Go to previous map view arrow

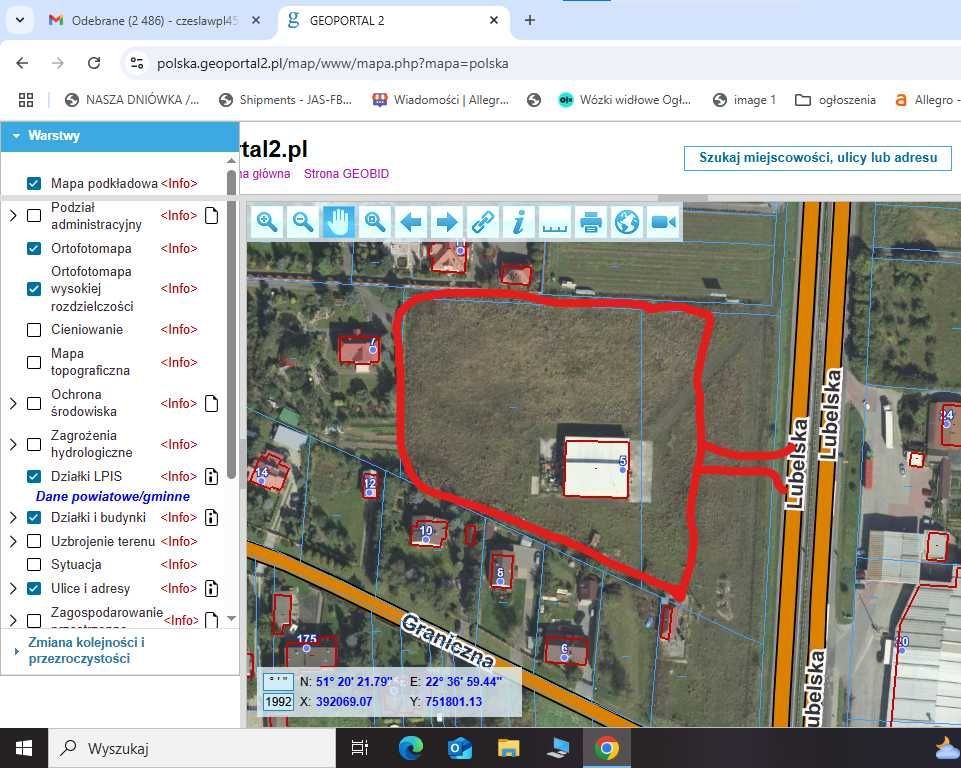(x=411, y=222)
